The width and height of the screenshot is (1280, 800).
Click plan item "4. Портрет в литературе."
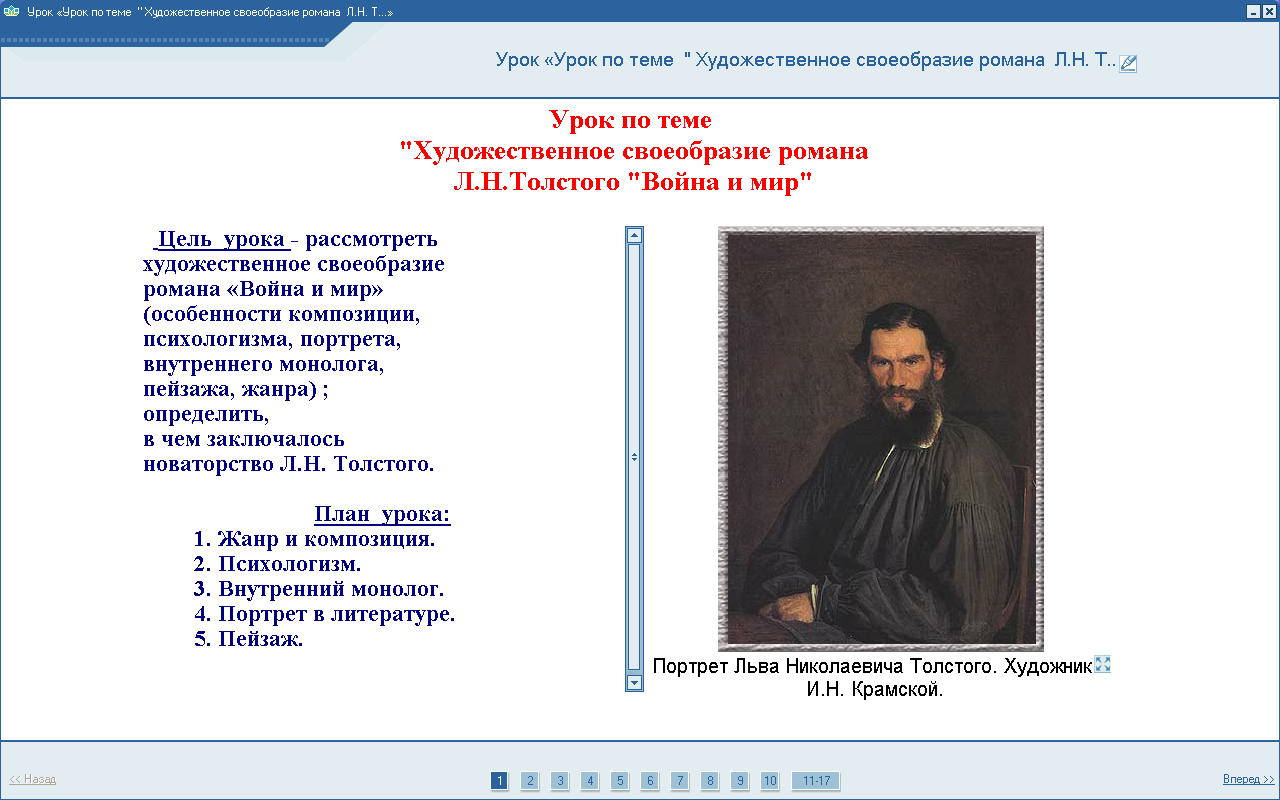point(325,615)
